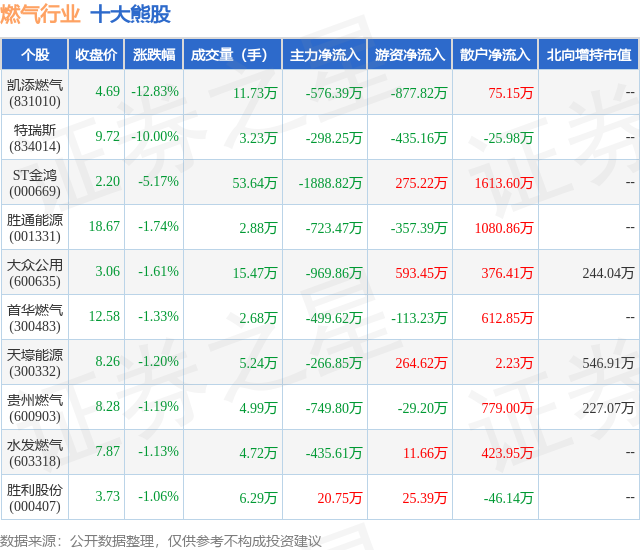
Task: Click main inflow -435.61万
Action: 334,453
